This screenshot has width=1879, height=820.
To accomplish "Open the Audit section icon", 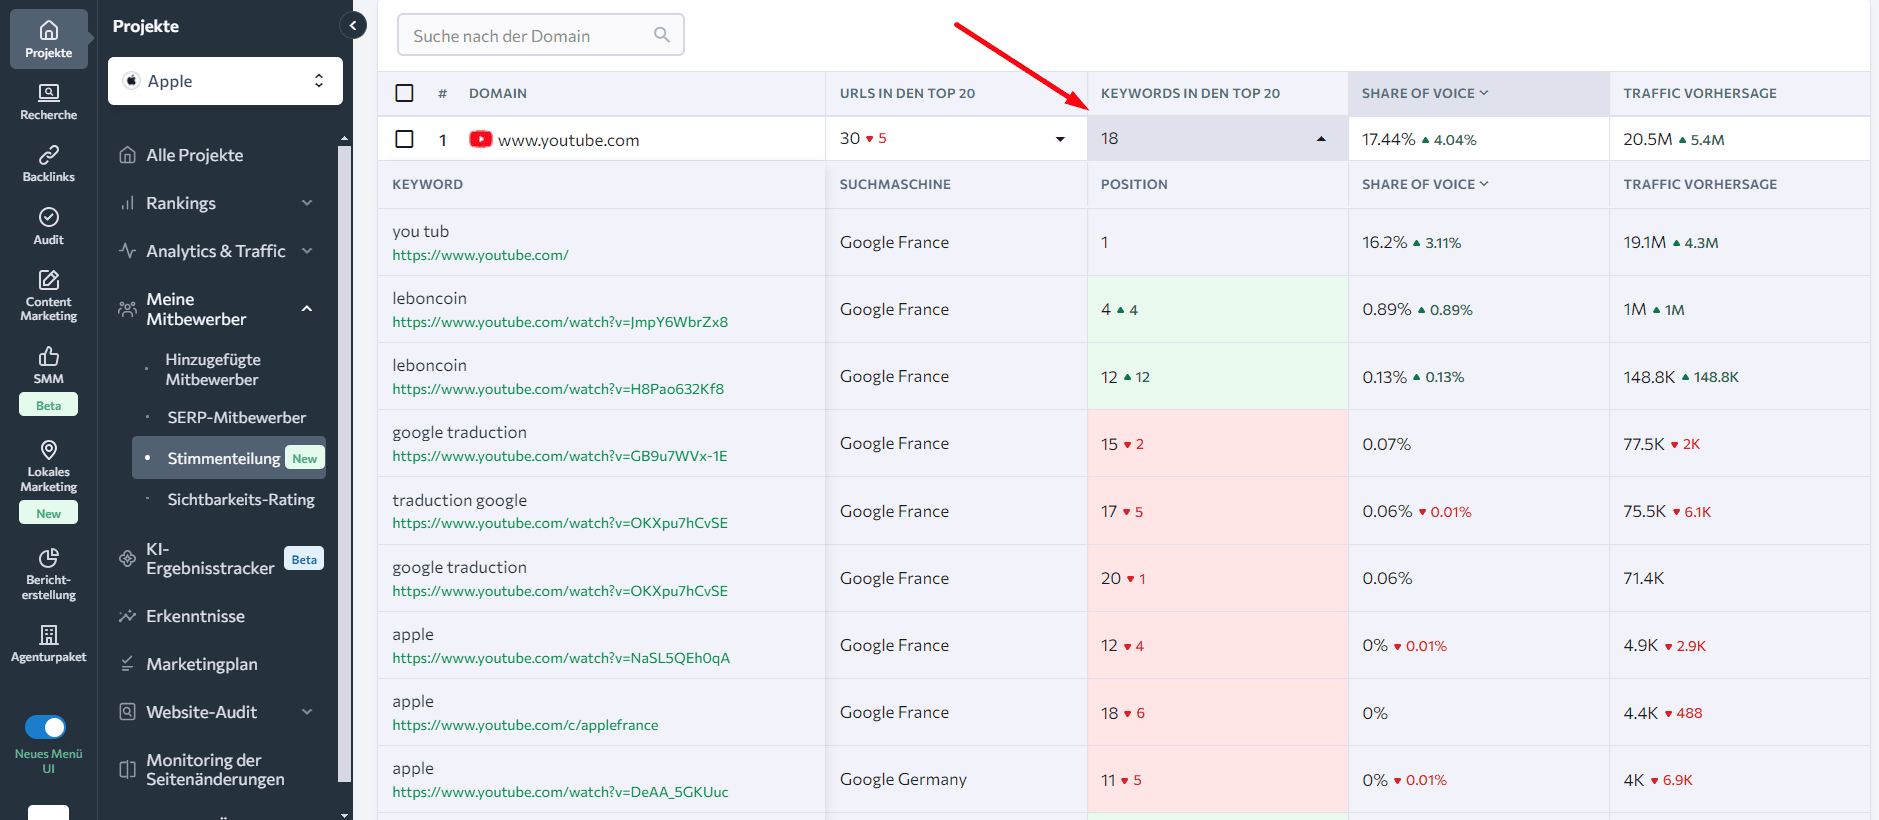I will 48,217.
